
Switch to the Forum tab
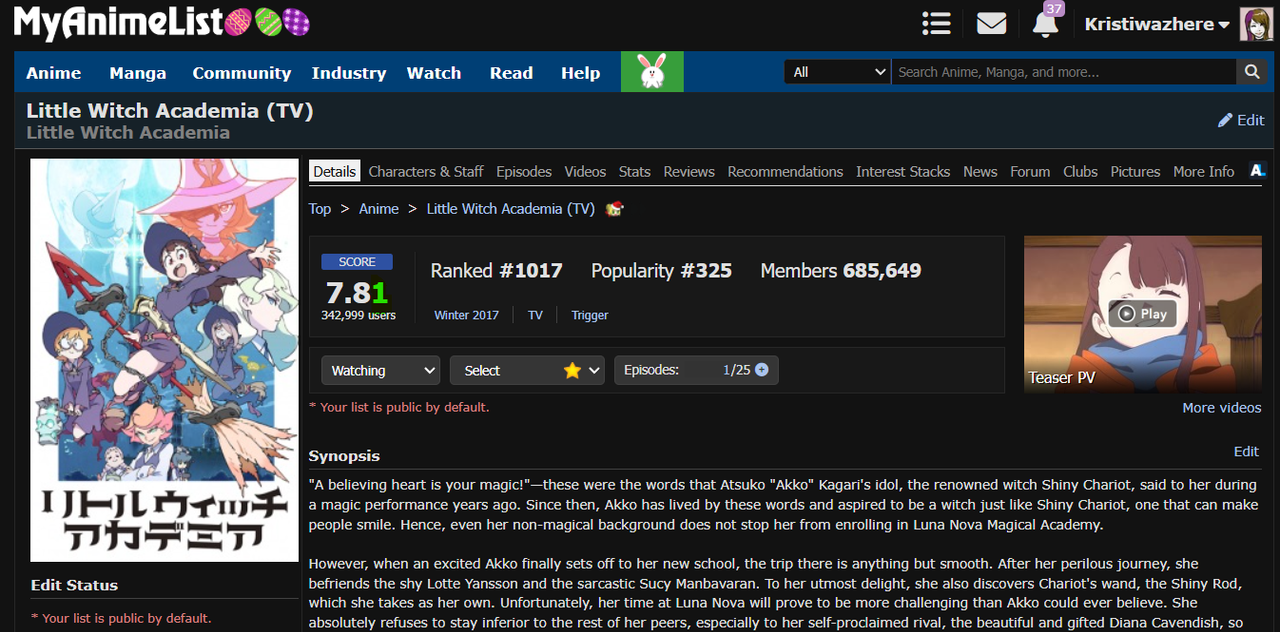pyautogui.click(x=1030, y=171)
